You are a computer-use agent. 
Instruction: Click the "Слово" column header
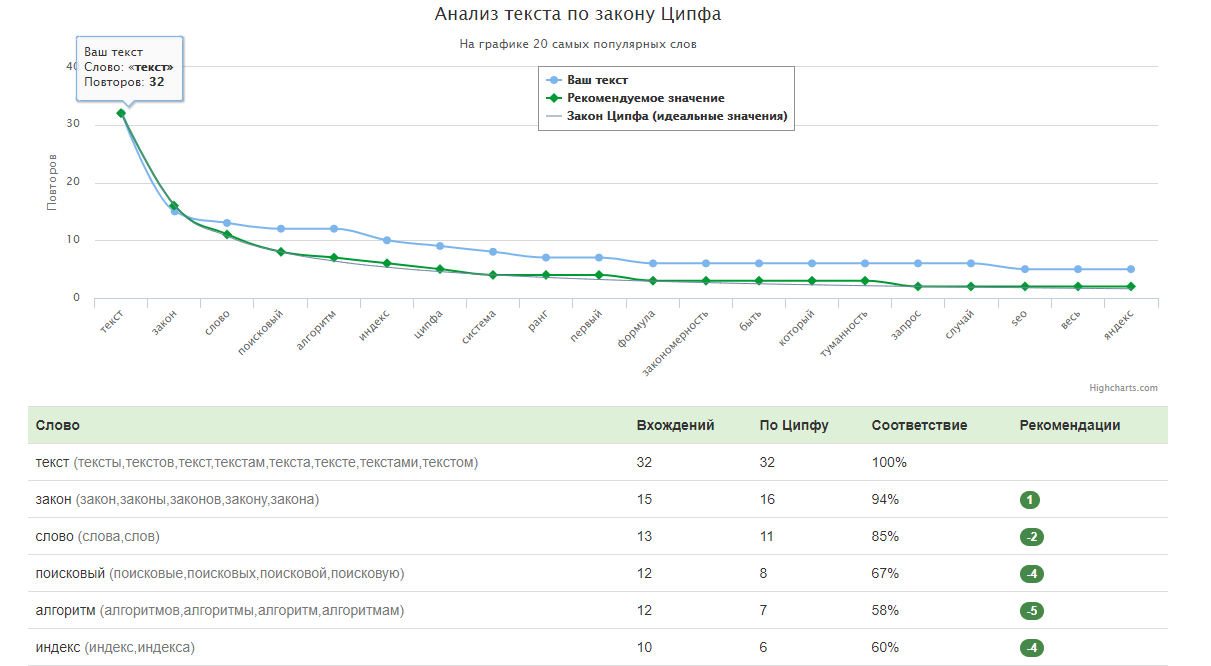[x=58, y=425]
